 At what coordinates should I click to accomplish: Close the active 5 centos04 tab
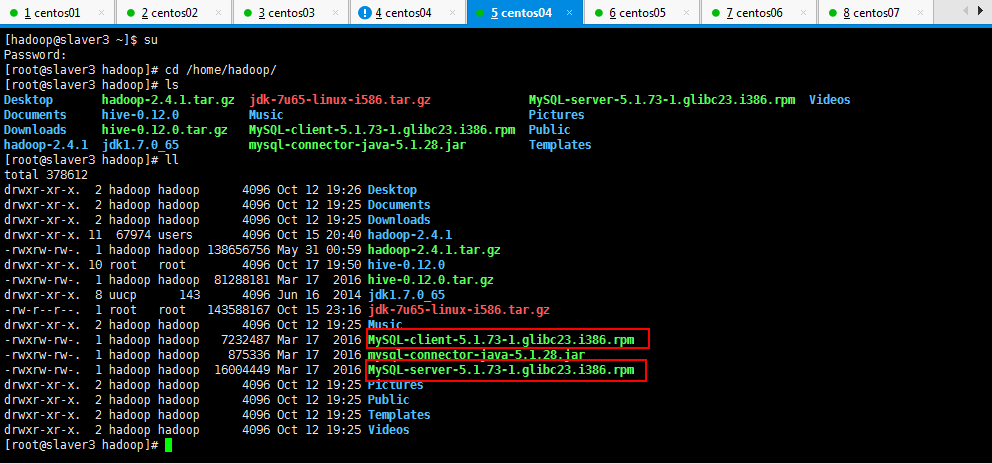pos(569,13)
